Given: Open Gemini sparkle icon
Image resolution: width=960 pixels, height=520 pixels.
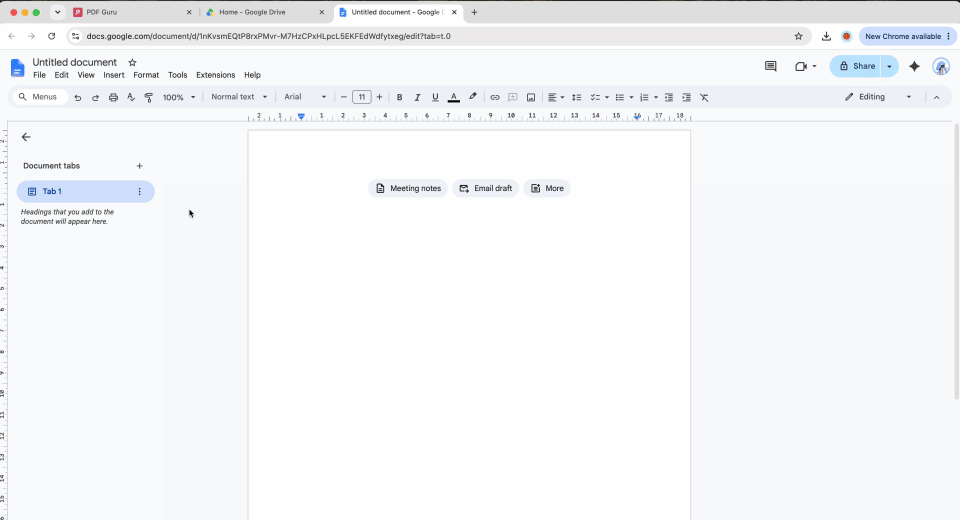Looking at the screenshot, I should coord(914,66).
